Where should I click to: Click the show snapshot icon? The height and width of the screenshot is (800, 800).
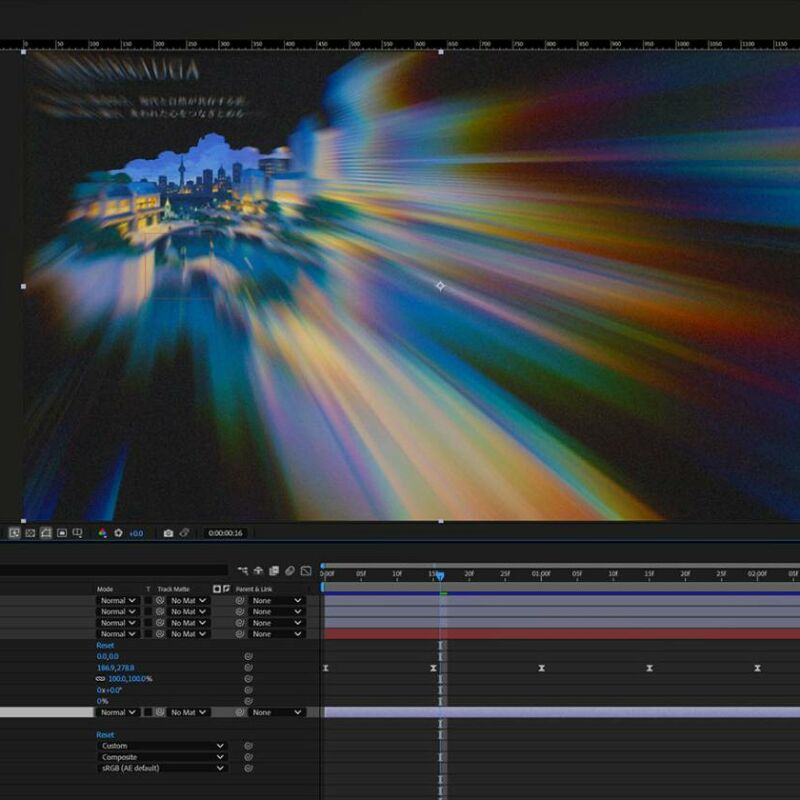pyautogui.click(x=184, y=533)
